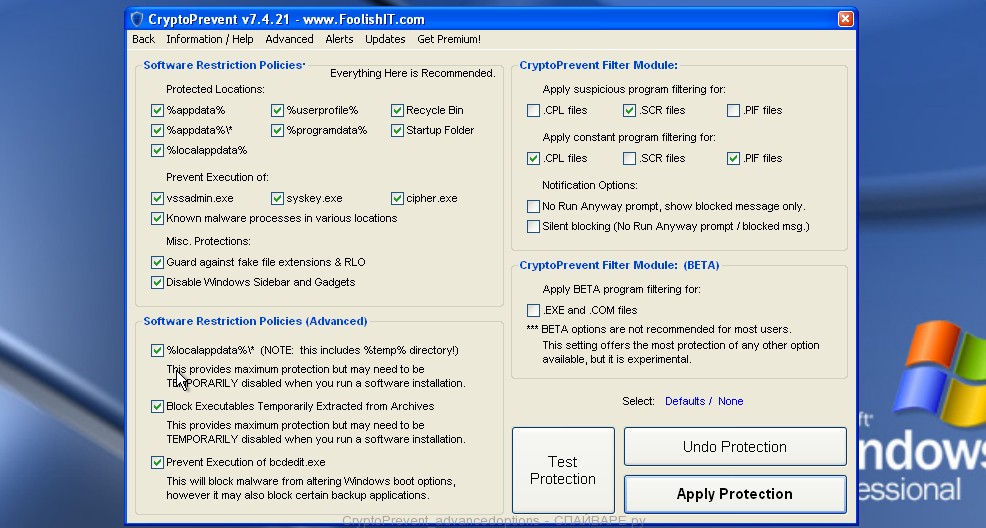Click the CryptoPrevent shield icon in title bar

[x=137, y=19]
